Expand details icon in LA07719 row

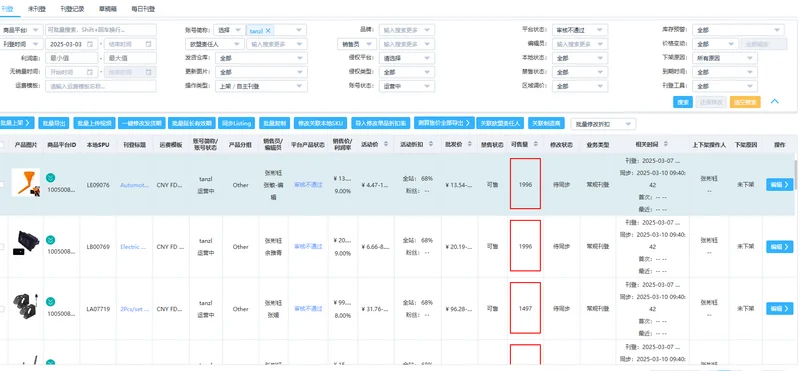51,302
